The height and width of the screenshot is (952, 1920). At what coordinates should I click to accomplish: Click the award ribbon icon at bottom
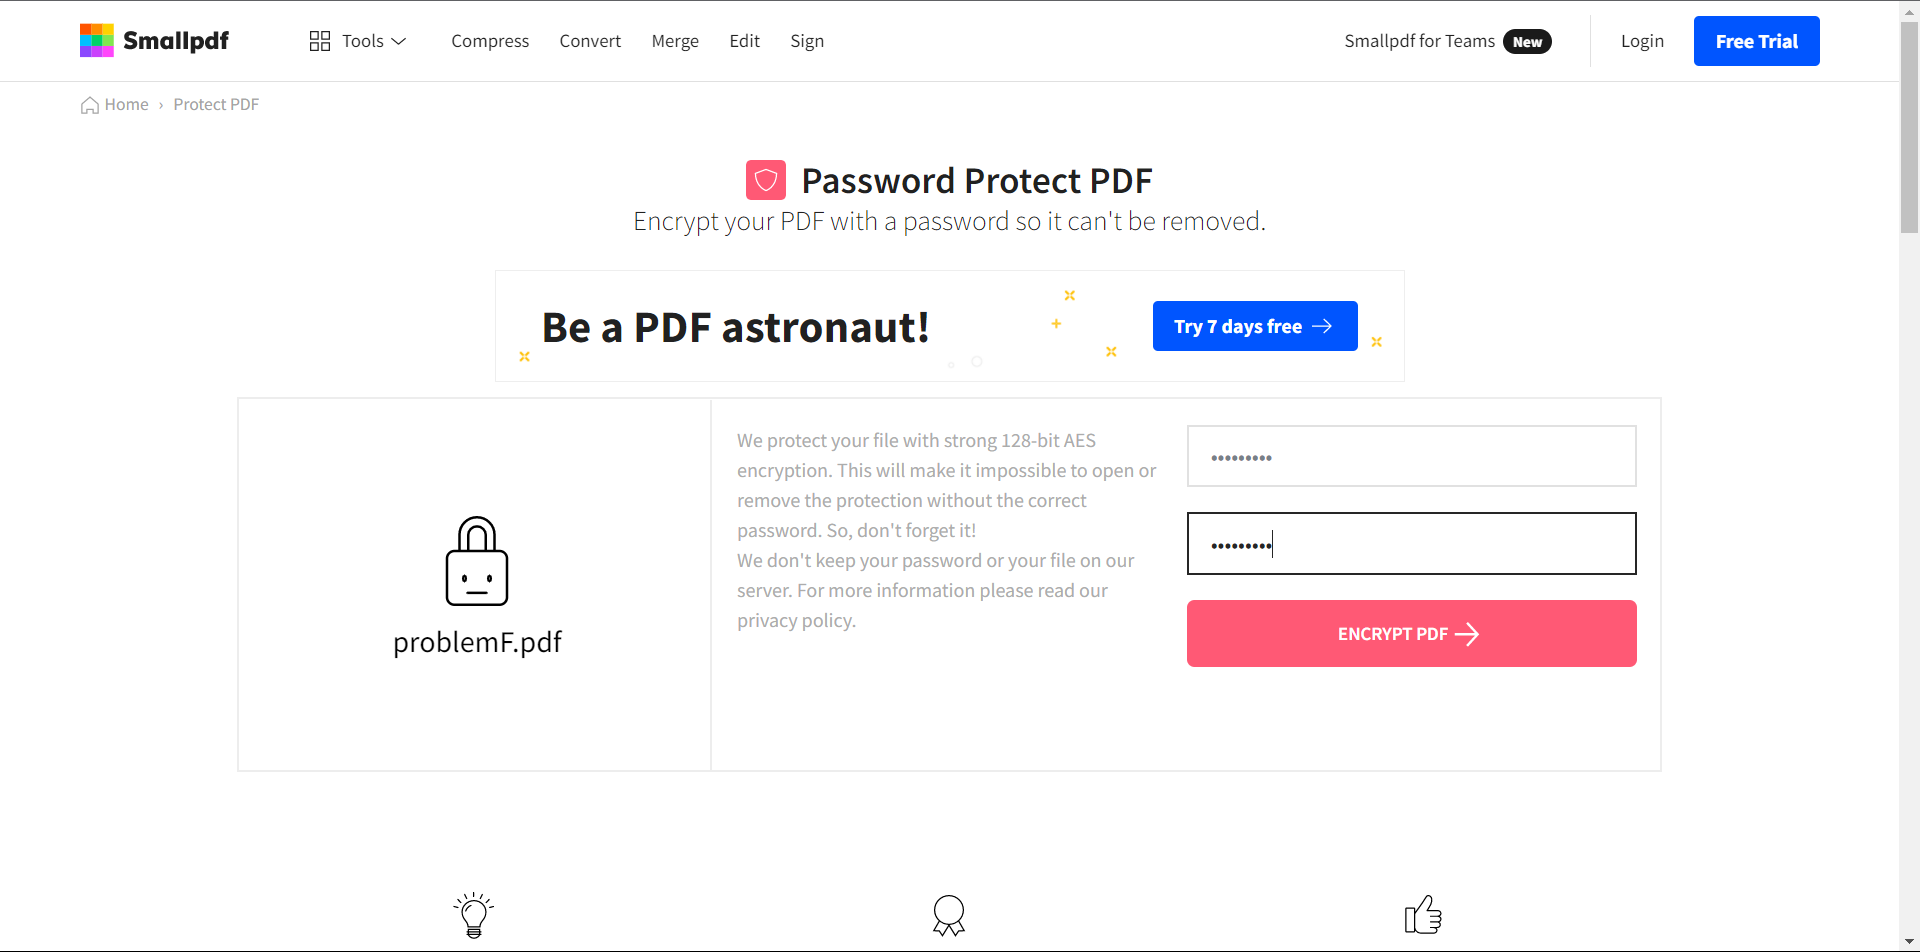(x=949, y=915)
